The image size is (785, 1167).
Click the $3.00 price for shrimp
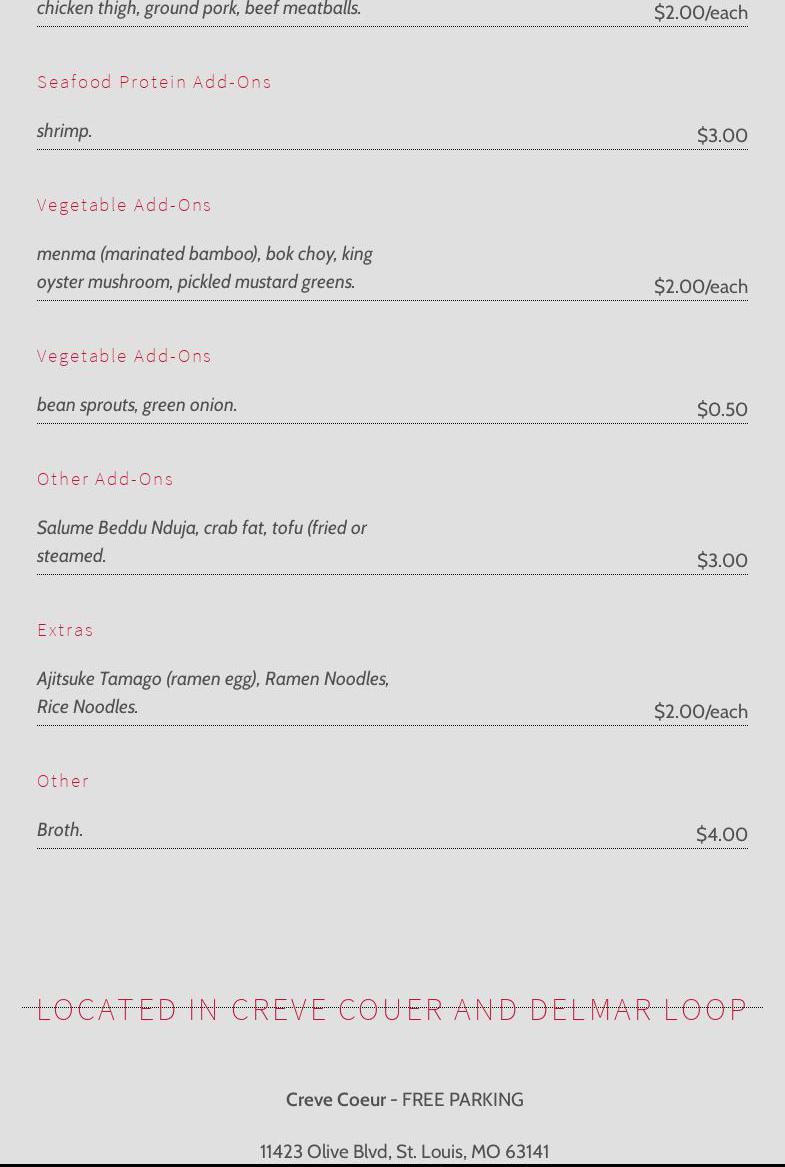[722, 135]
